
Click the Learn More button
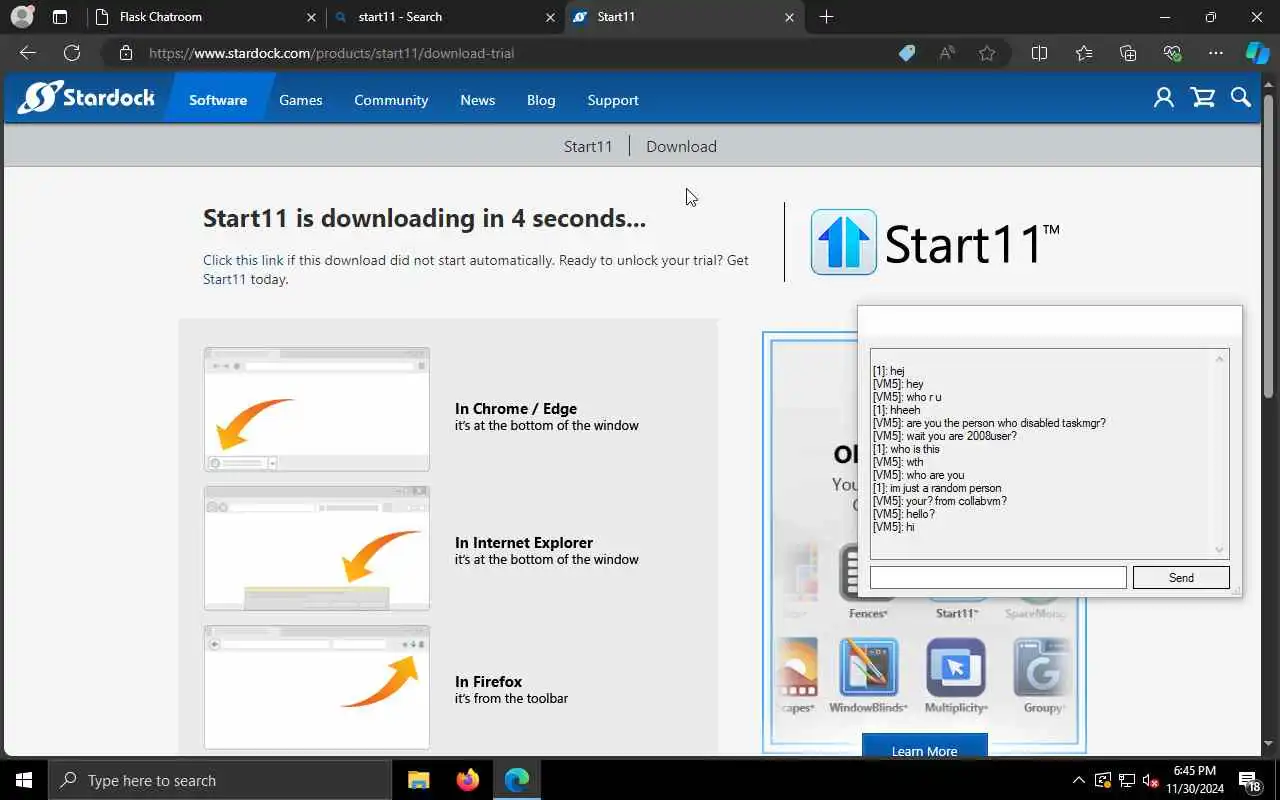925,748
